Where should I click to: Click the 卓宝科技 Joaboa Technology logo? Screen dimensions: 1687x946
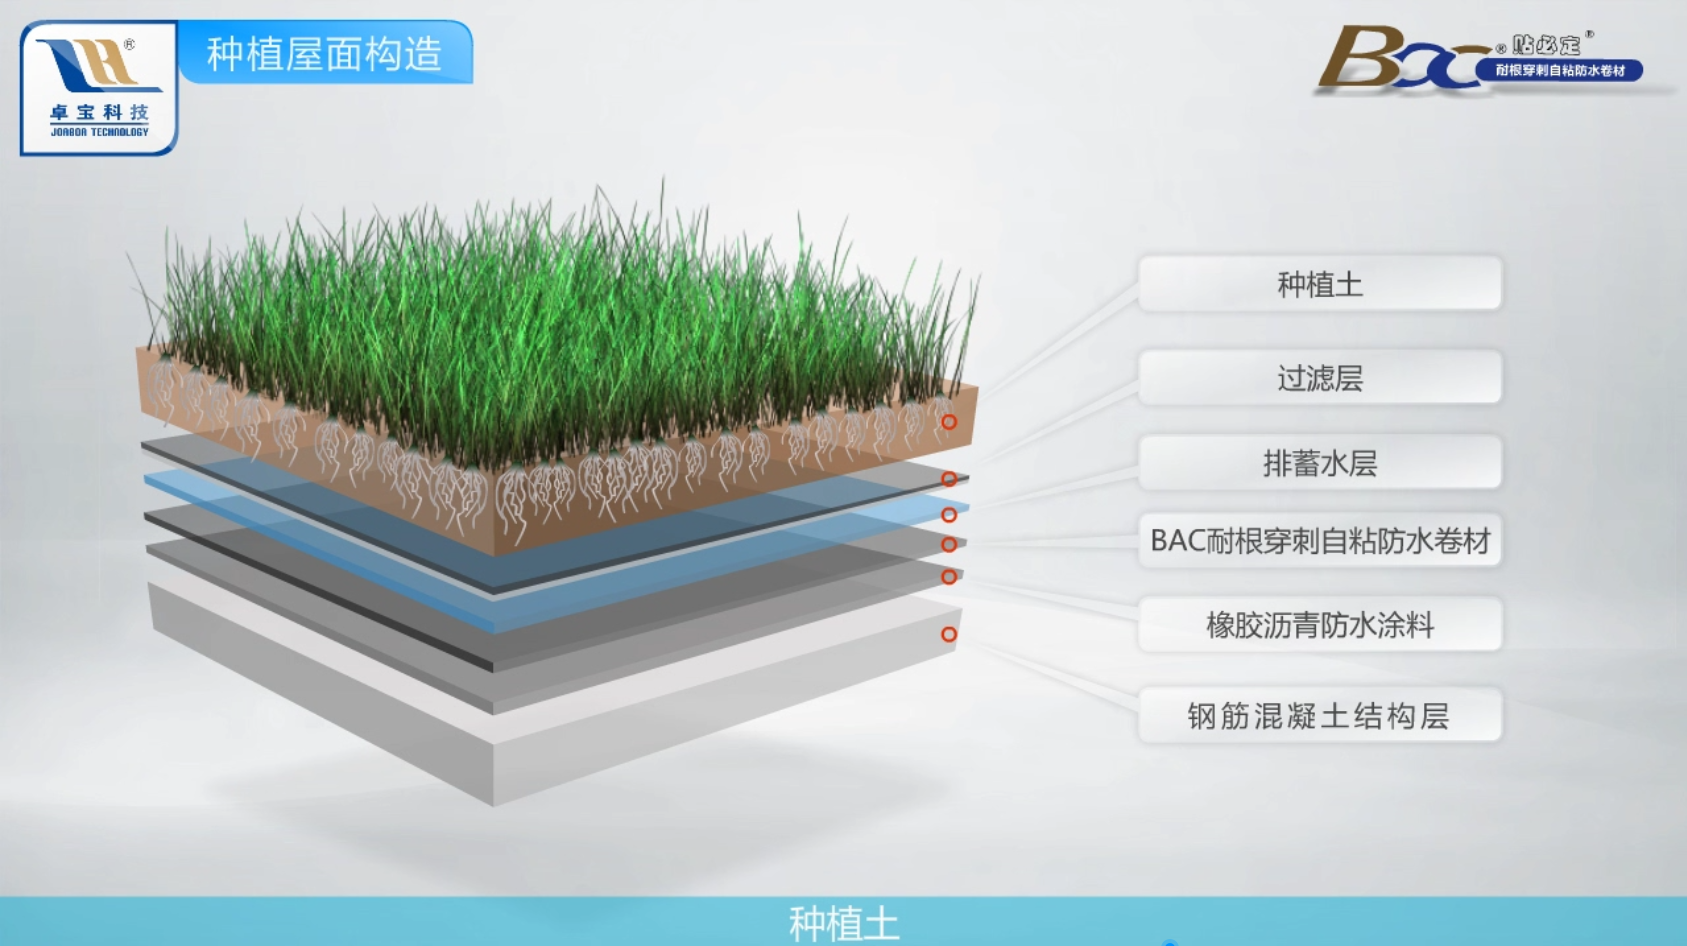(x=99, y=88)
